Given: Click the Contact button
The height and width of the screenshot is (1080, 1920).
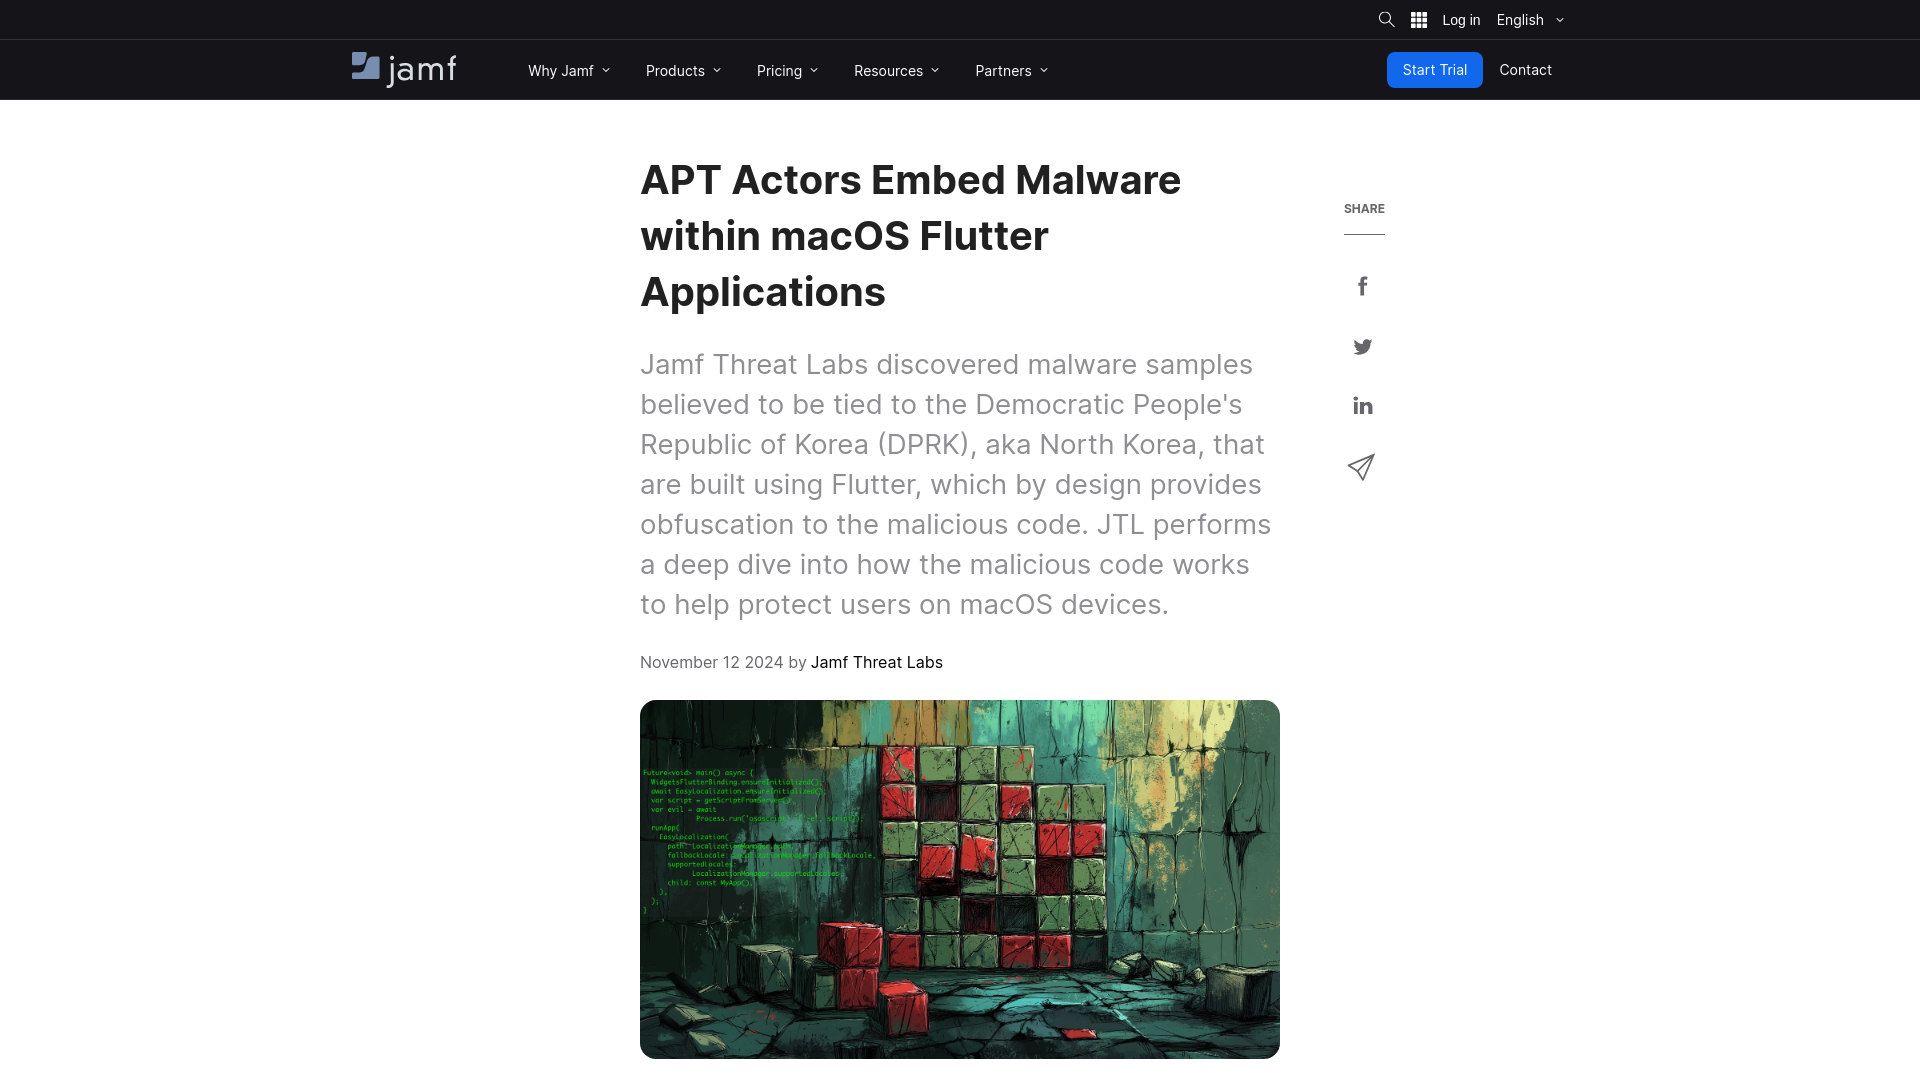Looking at the screenshot, I should coord(1524,69).
